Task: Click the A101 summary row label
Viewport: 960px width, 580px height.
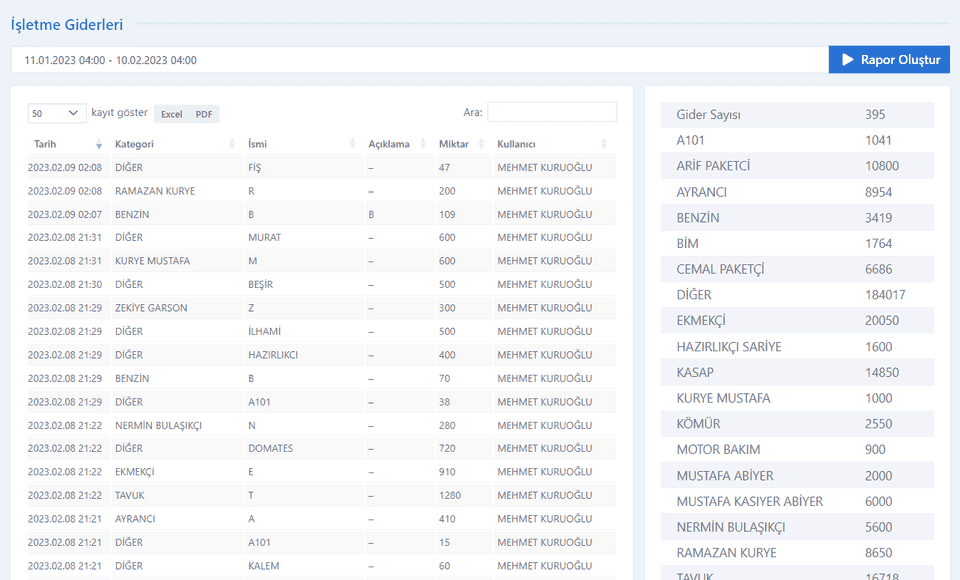Action: click(690, 140)
